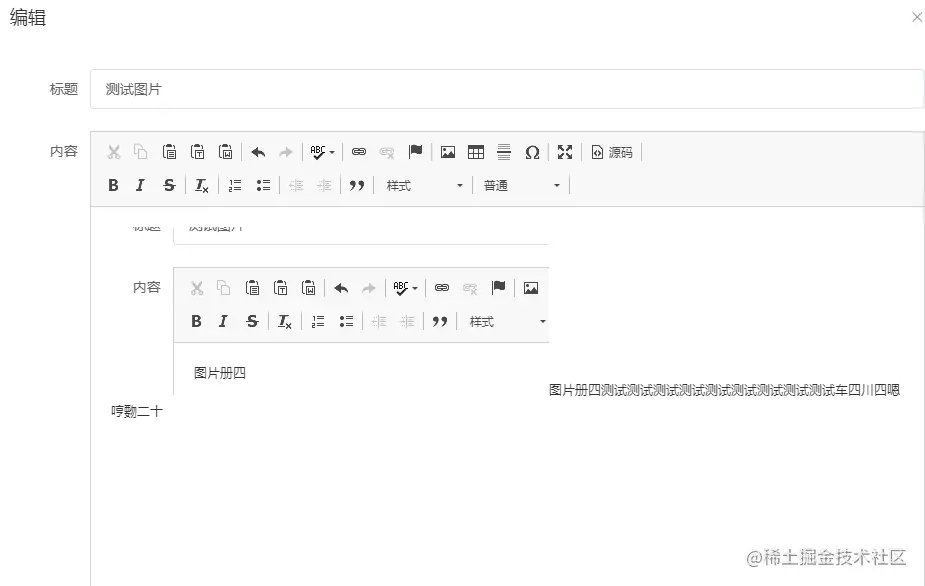The width and height of the screenshot is (925, 586).
Task: Click the text line starting 图片册四测试测试
Action: [x=724, y=390]
